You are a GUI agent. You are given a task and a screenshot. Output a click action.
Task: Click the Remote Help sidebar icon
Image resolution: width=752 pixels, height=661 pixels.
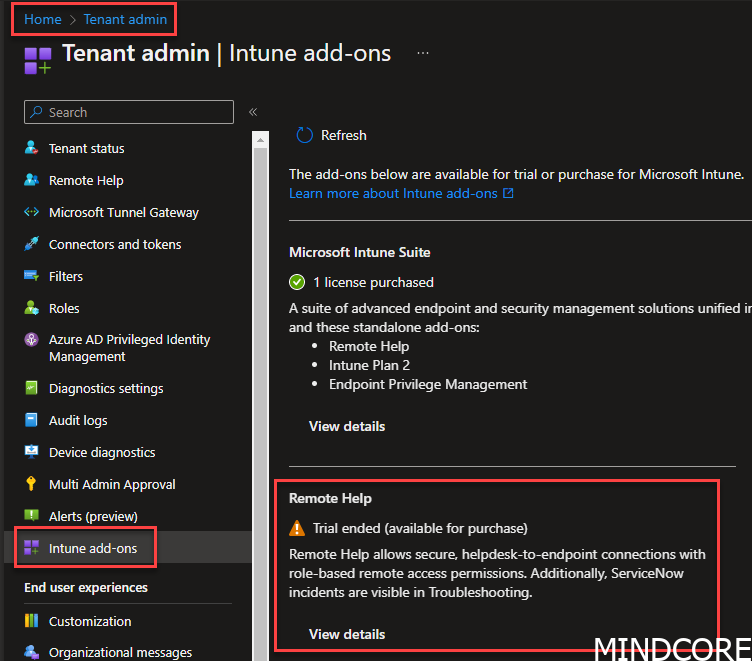tap(31, 180)
